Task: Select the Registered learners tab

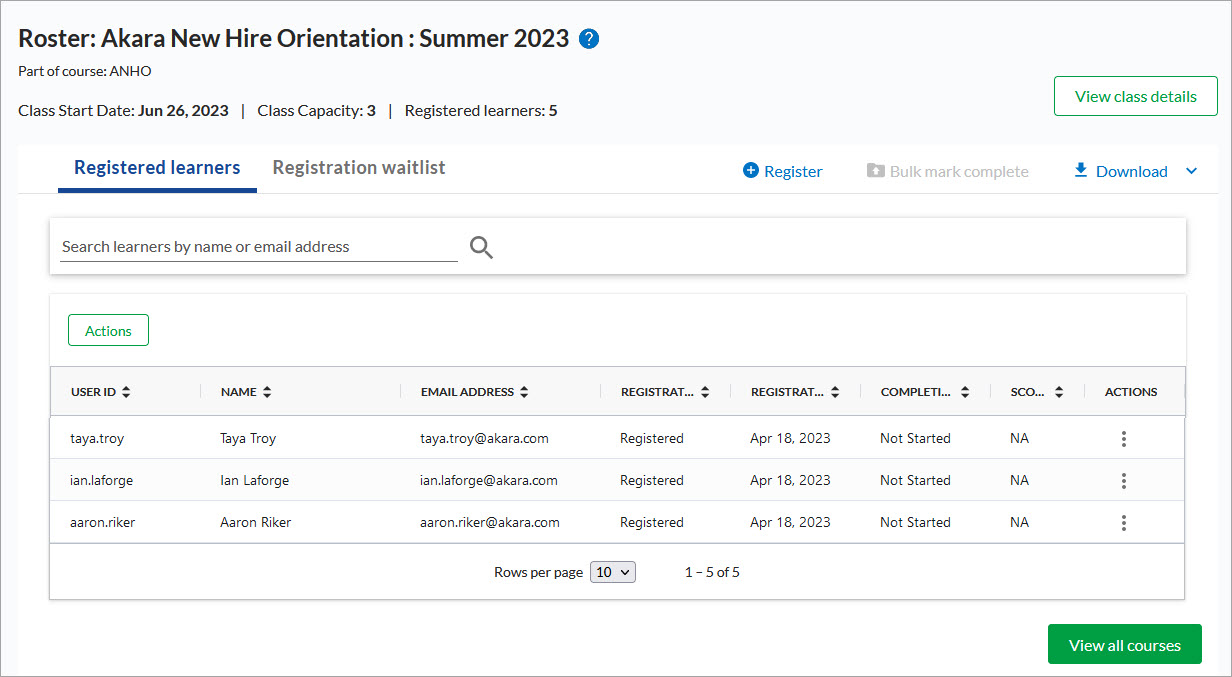Action: click(x=157, y=168)
